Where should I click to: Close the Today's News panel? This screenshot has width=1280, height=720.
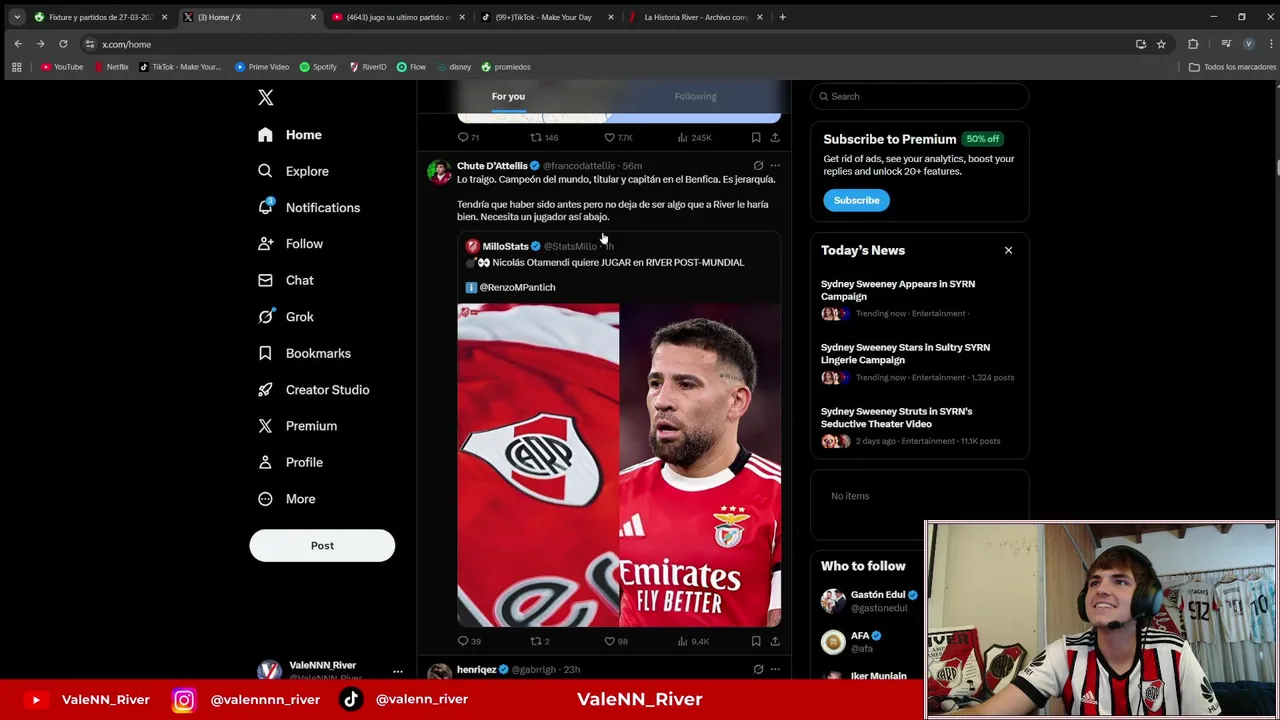[1008, 250]
